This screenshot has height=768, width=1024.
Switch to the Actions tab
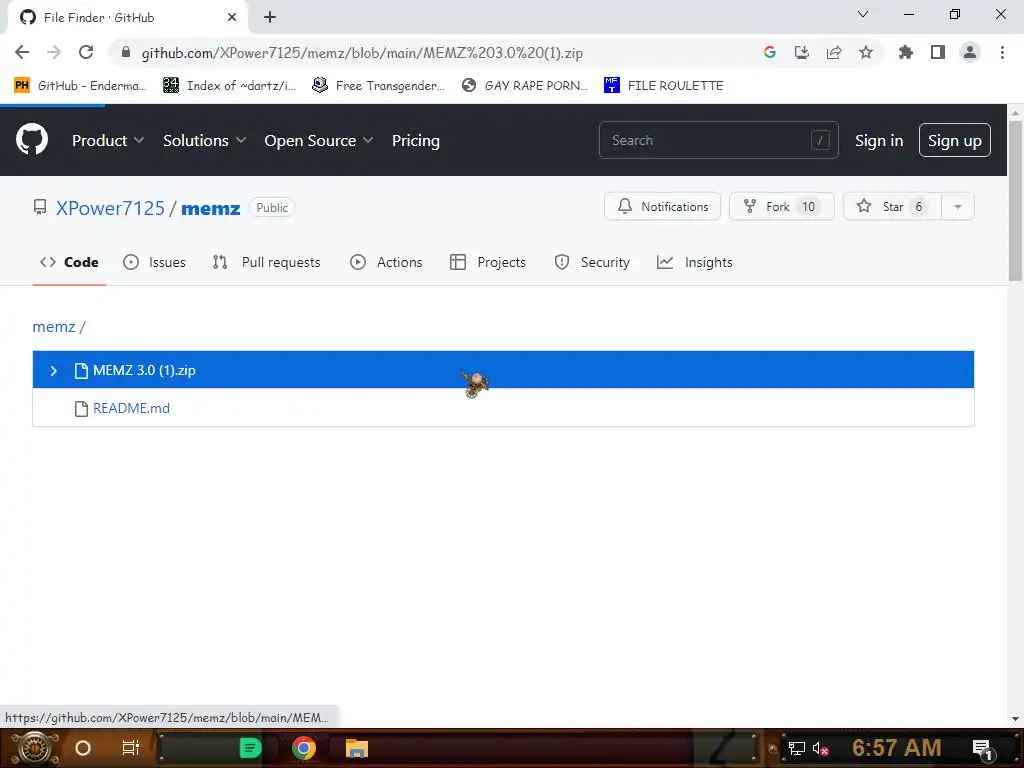[x=386, y=262]
